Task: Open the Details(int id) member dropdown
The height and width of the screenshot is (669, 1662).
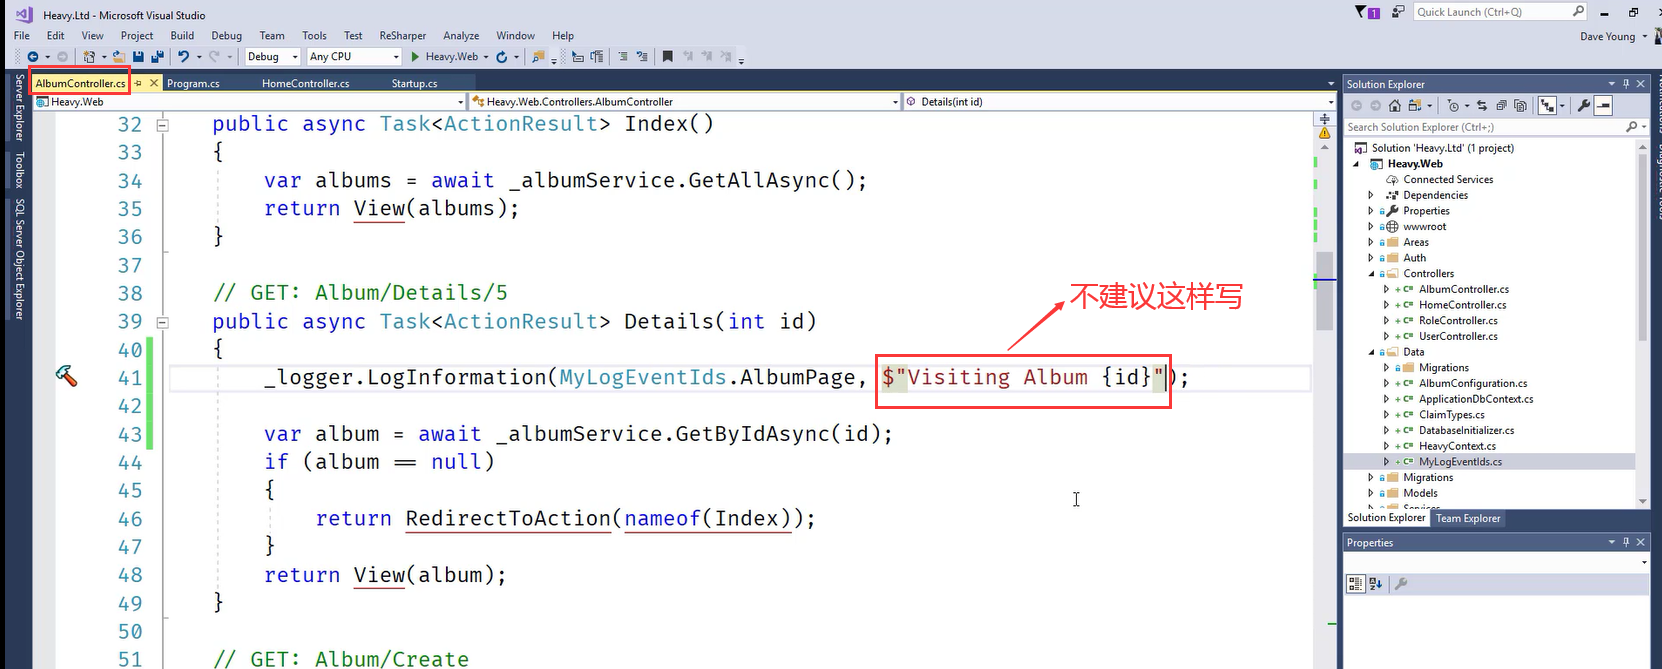Action: coord(1120,101)
